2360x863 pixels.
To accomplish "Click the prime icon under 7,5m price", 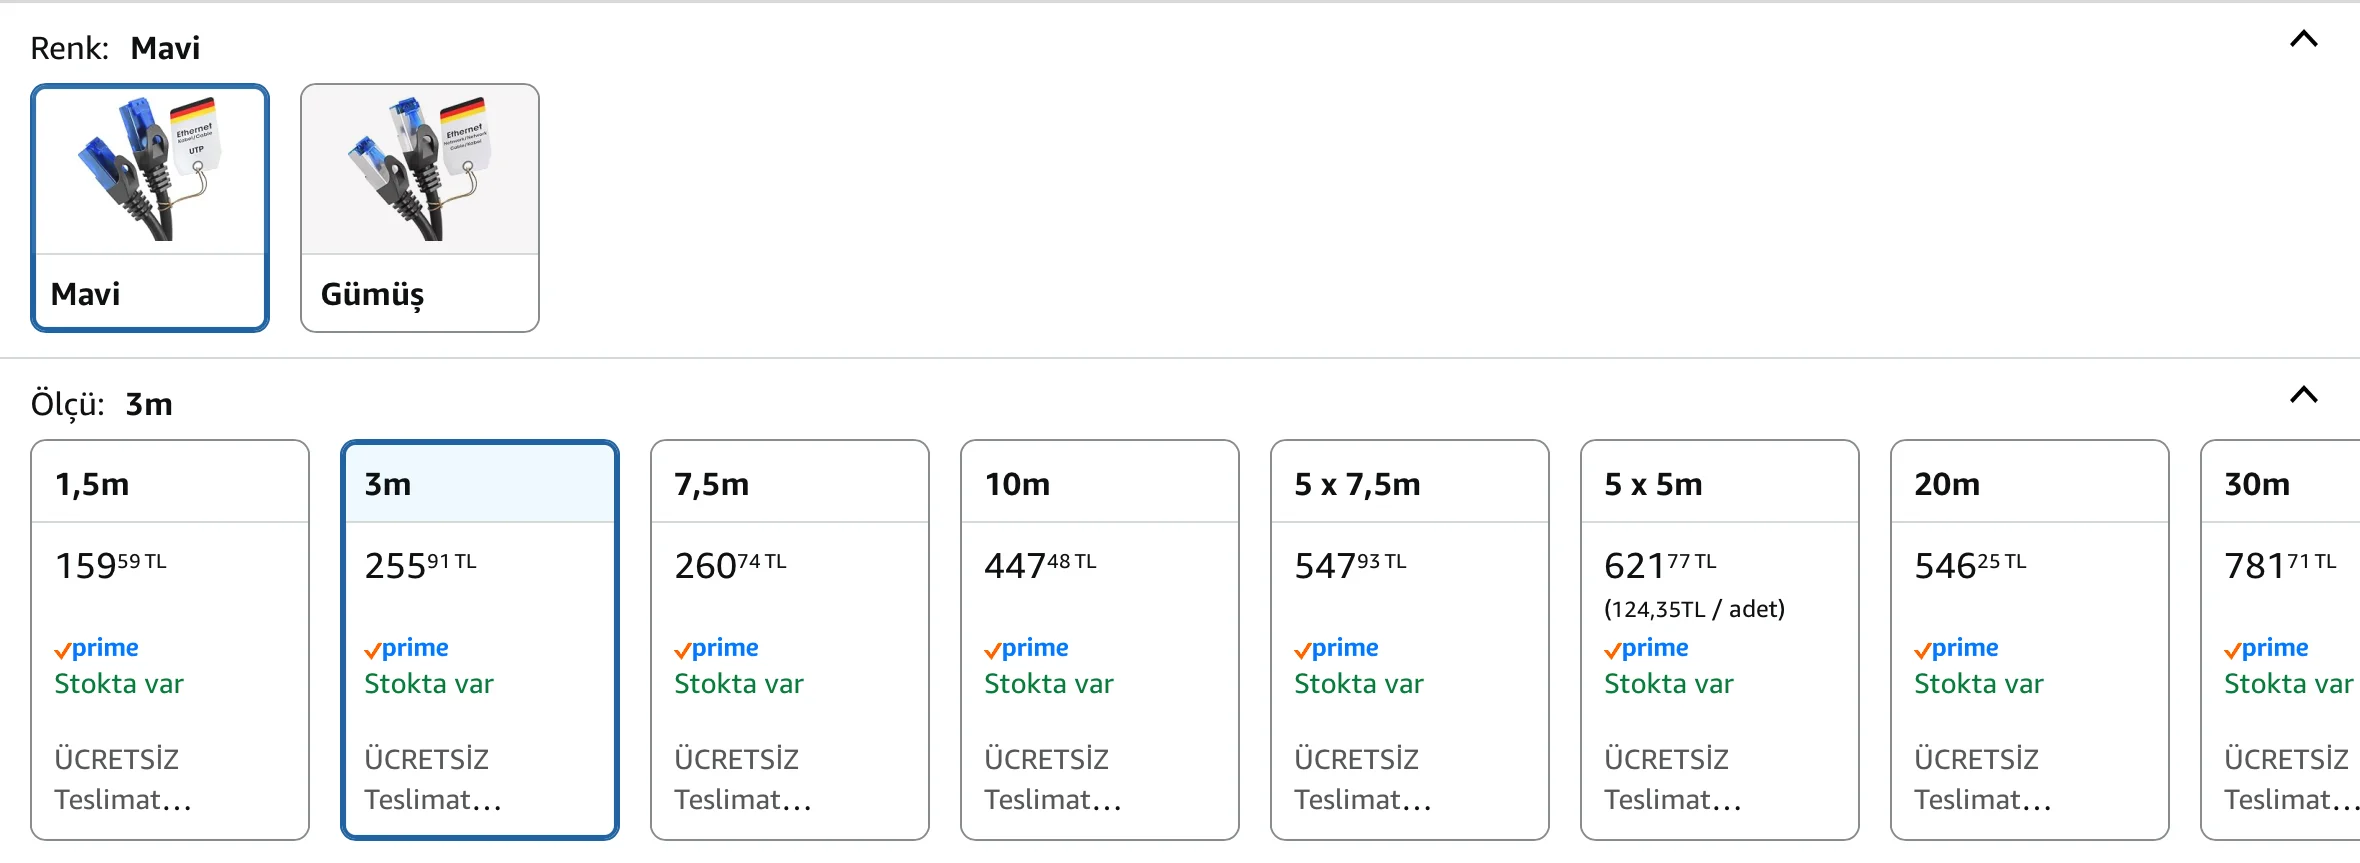I will [717, 648].
